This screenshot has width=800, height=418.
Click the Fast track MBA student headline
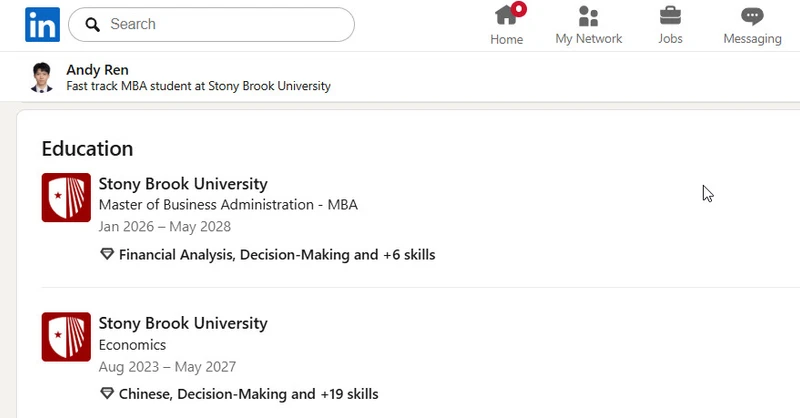(x=198, y=86)
